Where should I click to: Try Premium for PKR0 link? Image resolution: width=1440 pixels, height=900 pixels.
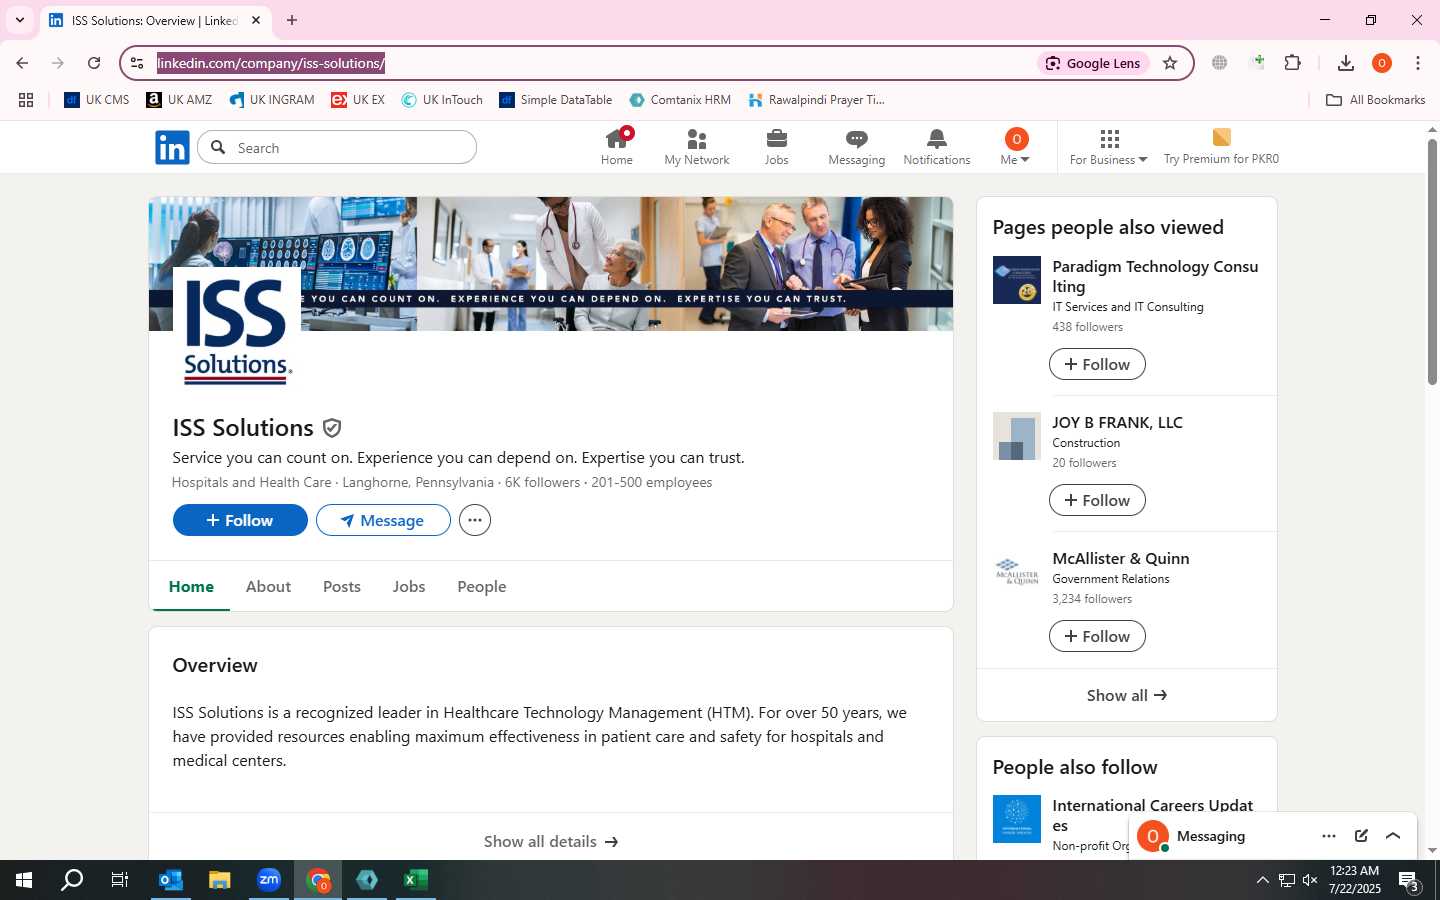pyautogui.click(x=1221, y=147)
